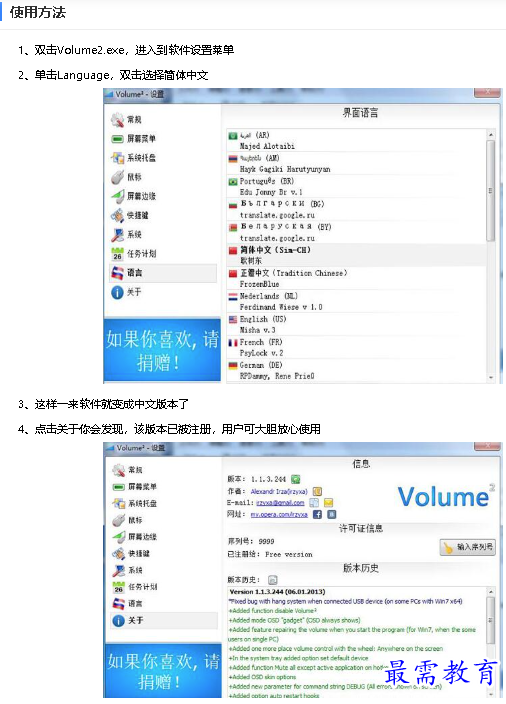506x704 pixels.
Task: Open the 屏幕边缘 icon in the 界面语言 window
Action: [x=117, y=196]
